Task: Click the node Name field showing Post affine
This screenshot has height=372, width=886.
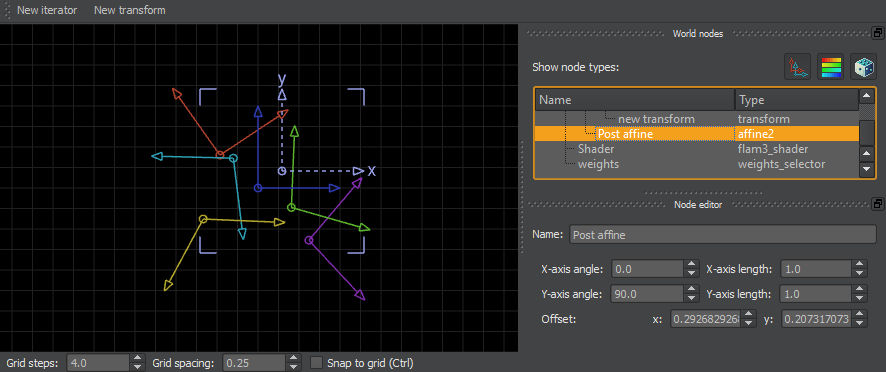Action: tap(722, 235)
